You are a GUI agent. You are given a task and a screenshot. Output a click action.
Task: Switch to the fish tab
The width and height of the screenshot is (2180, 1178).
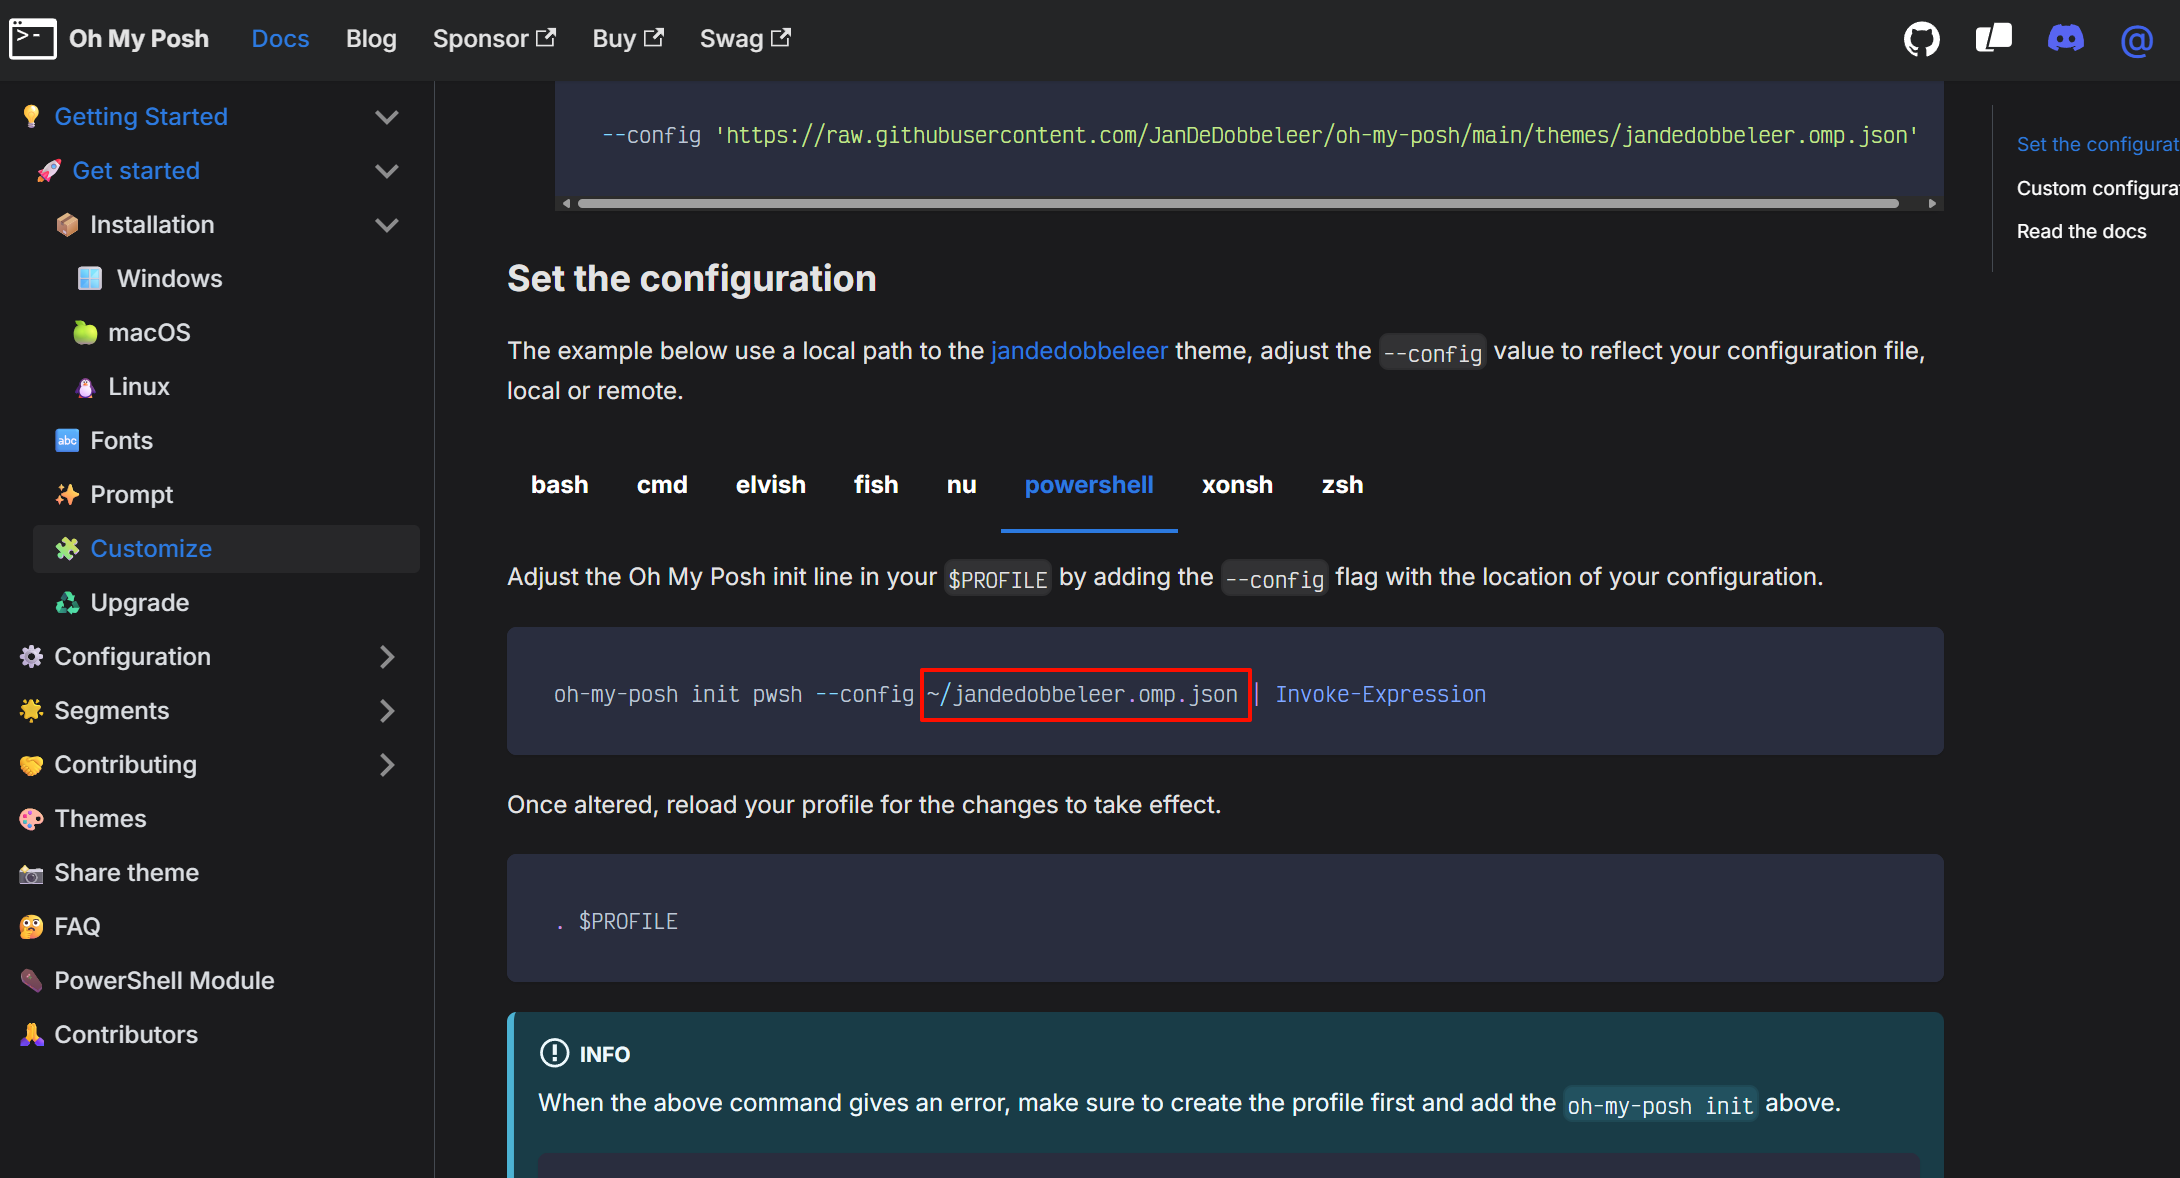tap(876, 485)
